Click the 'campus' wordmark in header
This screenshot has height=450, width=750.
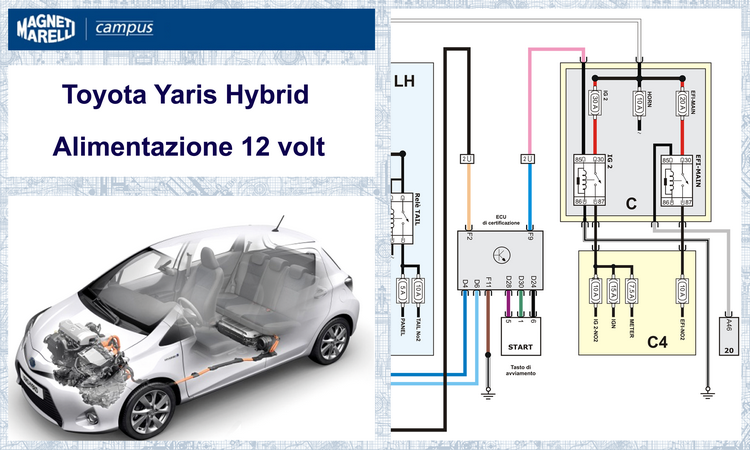[124, 28]
